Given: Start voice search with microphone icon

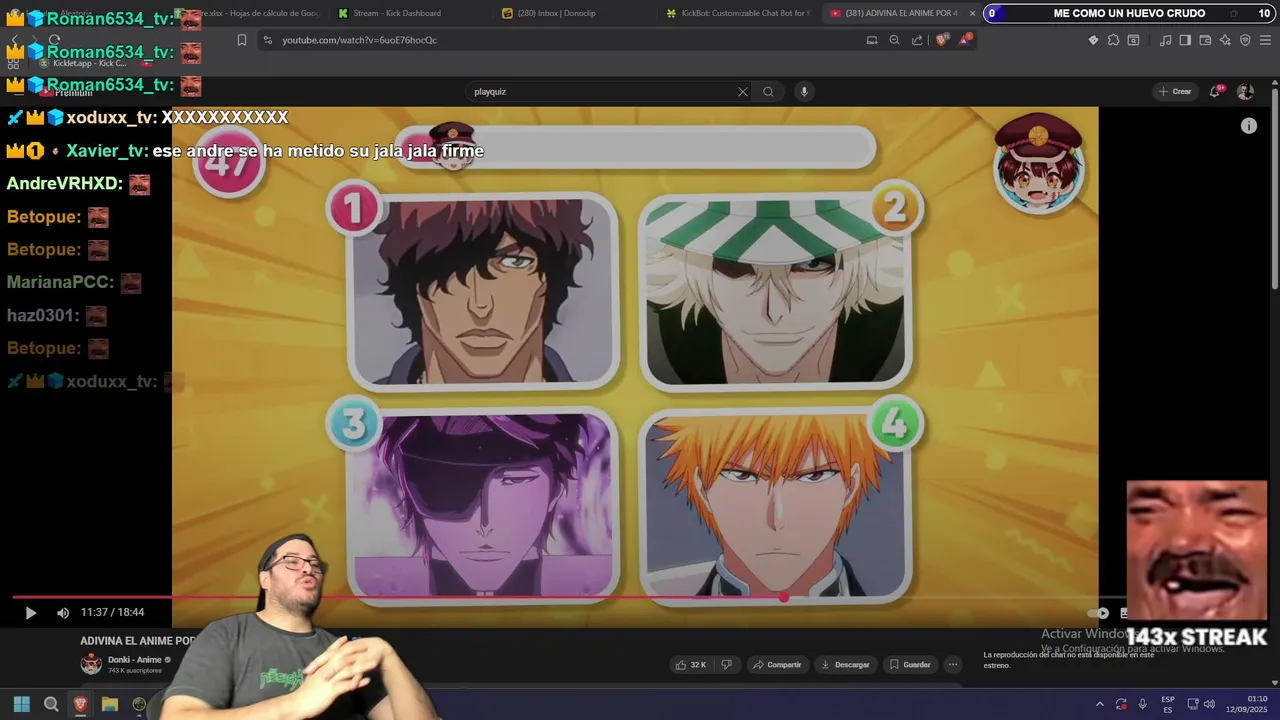Looking at the screenshot, I should tap(803, 92).
